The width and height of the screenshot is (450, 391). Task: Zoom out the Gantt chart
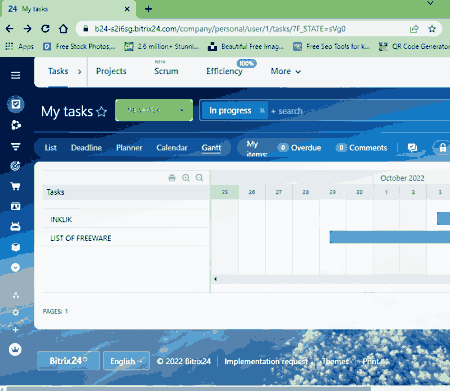pyautogui.click(x=199, y=178)
